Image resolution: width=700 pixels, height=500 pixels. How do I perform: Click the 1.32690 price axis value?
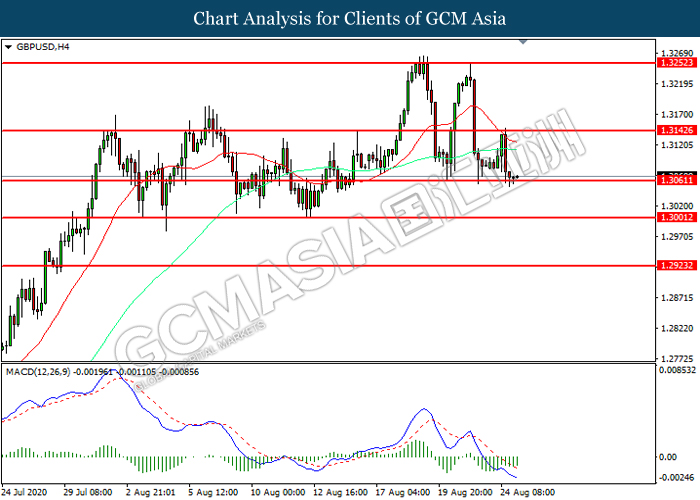coord(677,54)
